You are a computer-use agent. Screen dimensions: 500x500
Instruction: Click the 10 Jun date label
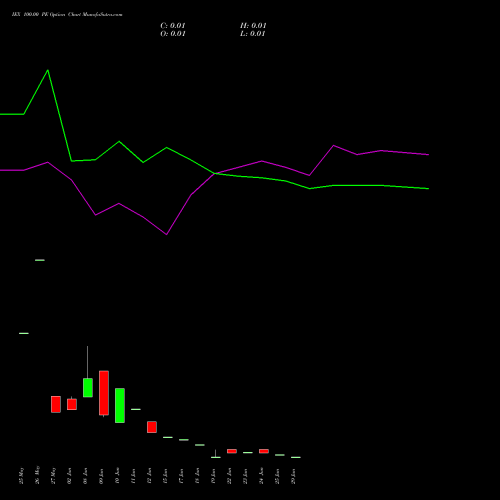[118, 476]
